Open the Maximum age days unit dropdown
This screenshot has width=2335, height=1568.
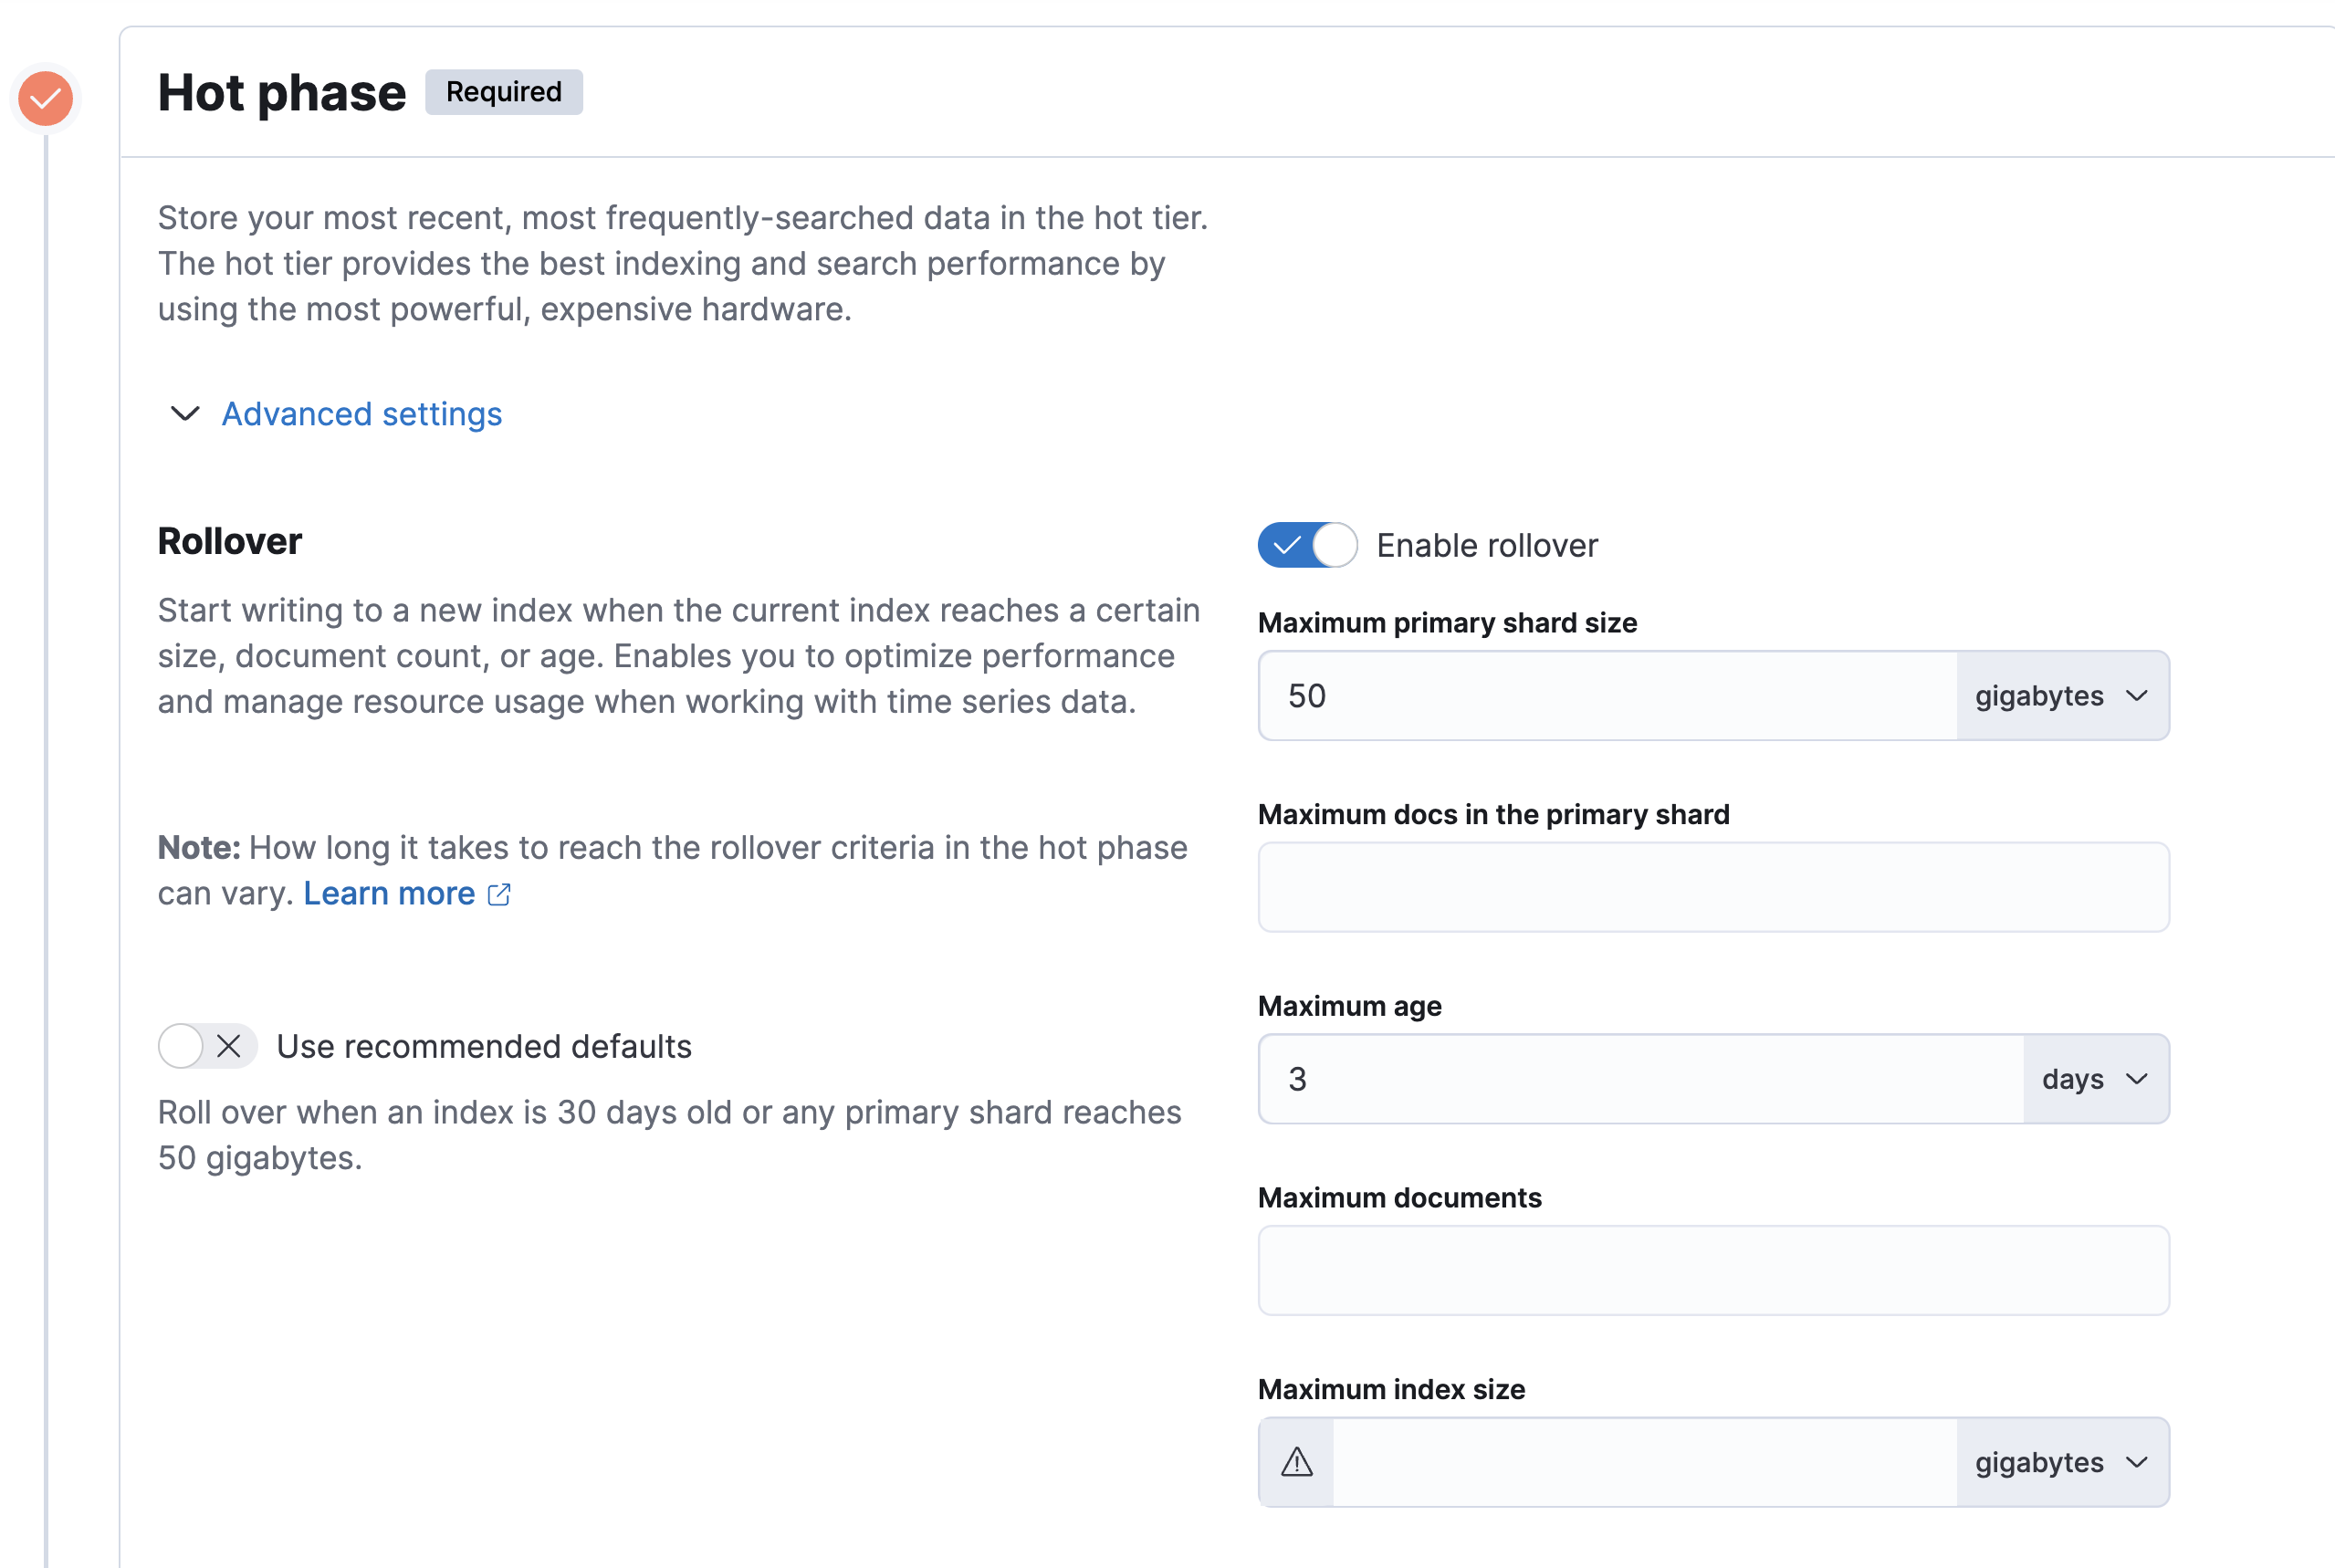pos(2094,1079)
